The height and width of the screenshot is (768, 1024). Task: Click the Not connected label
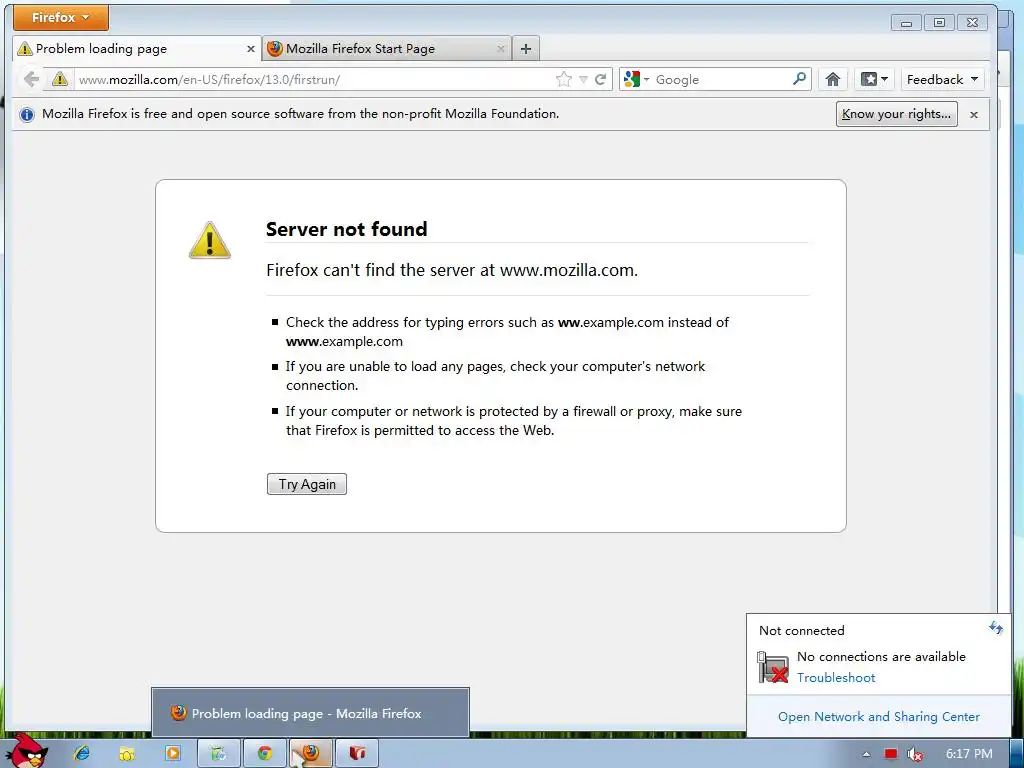[x=802, y=631]
